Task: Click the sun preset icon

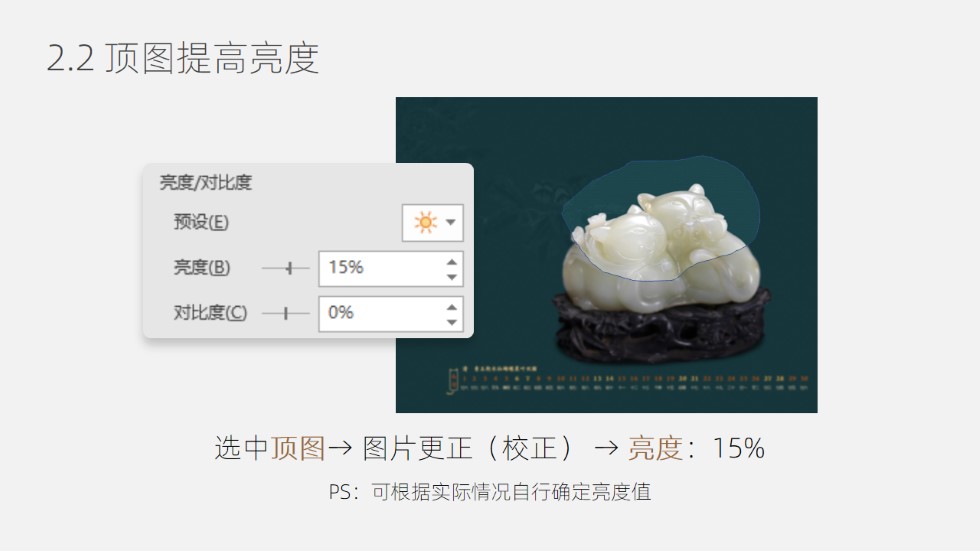Action: [425, 222]
